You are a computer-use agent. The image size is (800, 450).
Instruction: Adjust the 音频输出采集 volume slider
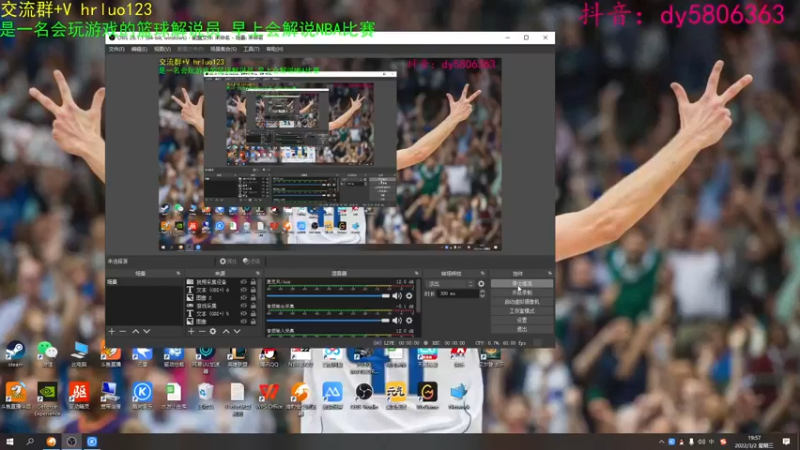click(328, 320)
